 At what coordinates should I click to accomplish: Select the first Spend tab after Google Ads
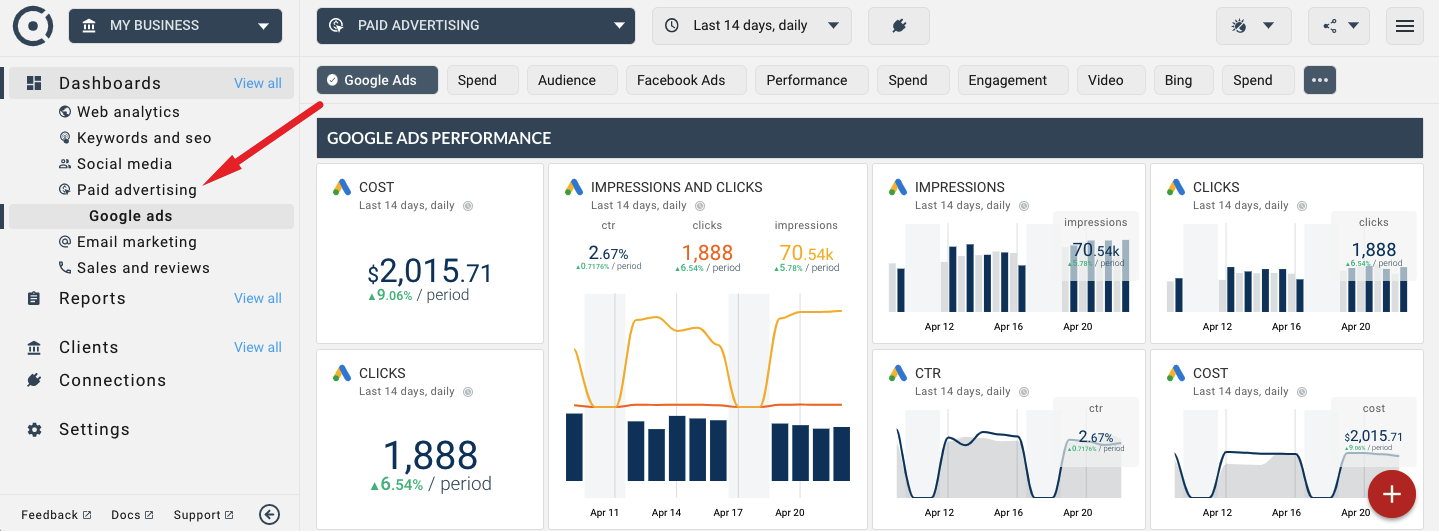click(483, 80)
